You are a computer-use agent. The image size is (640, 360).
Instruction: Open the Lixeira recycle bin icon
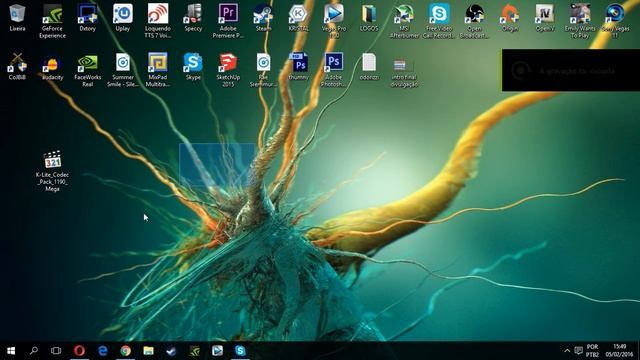coord(17,18)
